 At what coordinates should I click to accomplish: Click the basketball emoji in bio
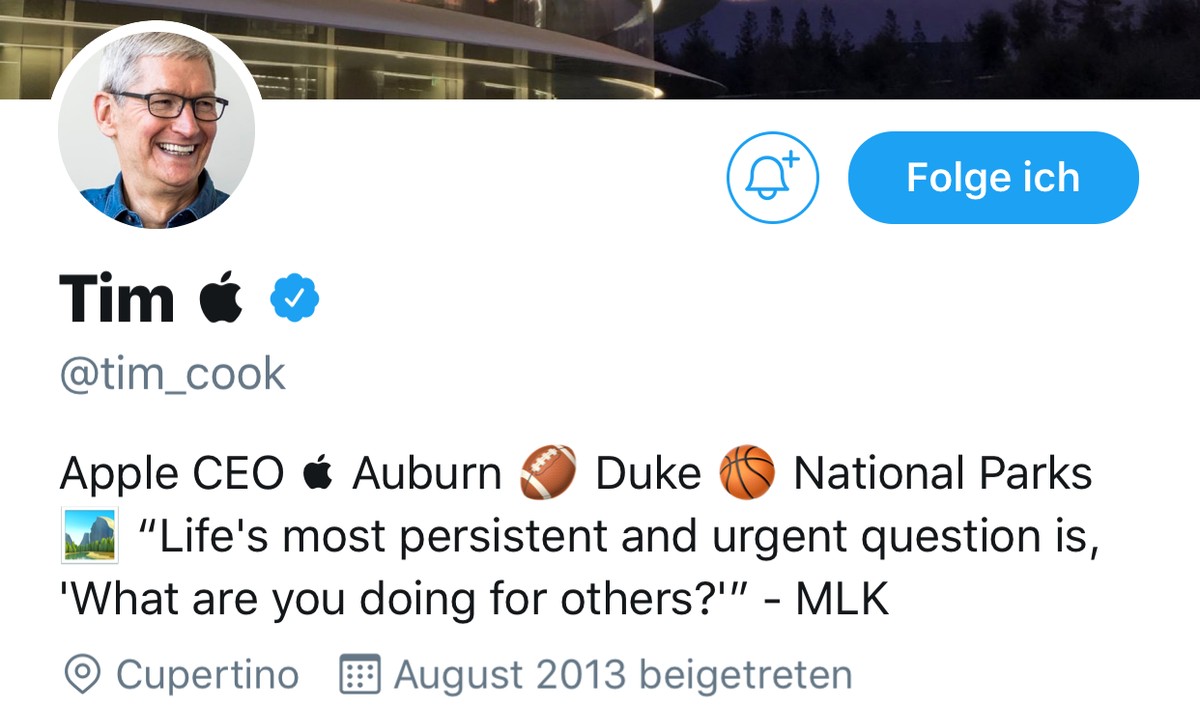(747, 473)
